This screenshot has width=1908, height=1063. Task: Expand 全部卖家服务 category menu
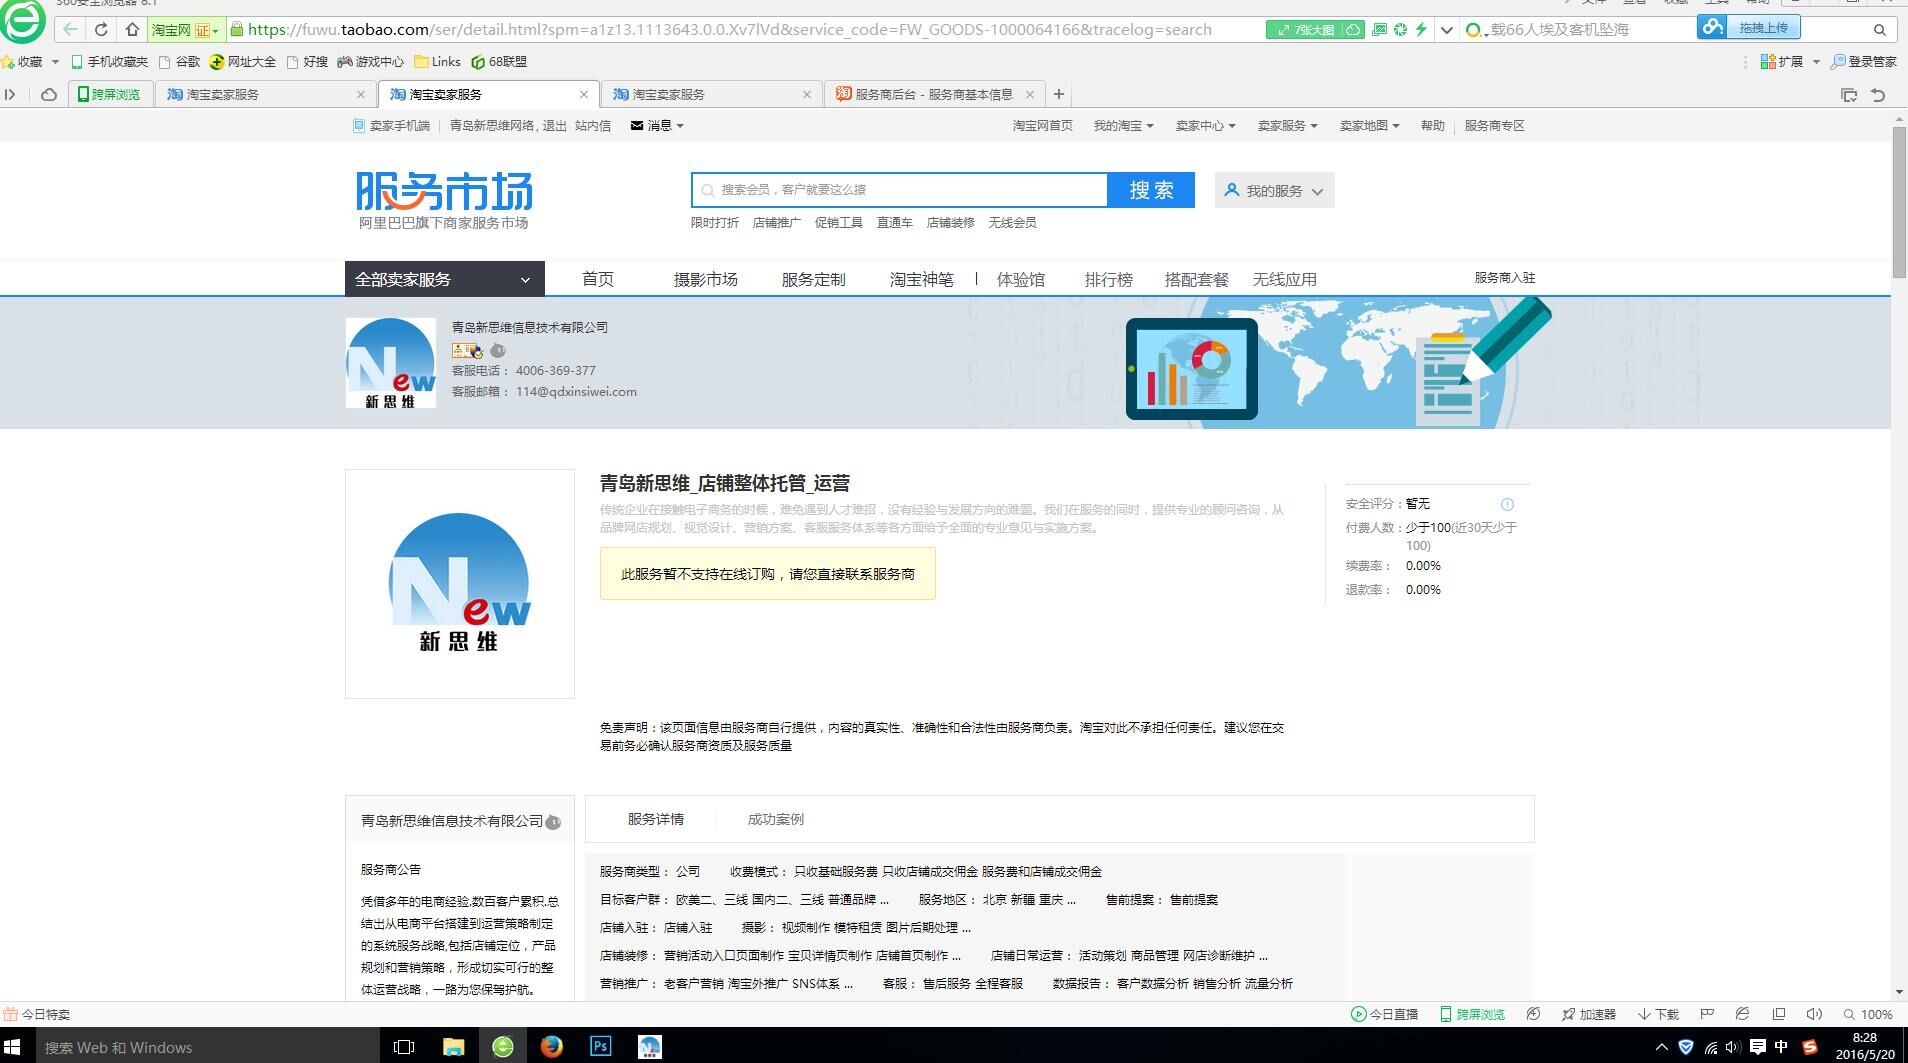coord(444,279)
